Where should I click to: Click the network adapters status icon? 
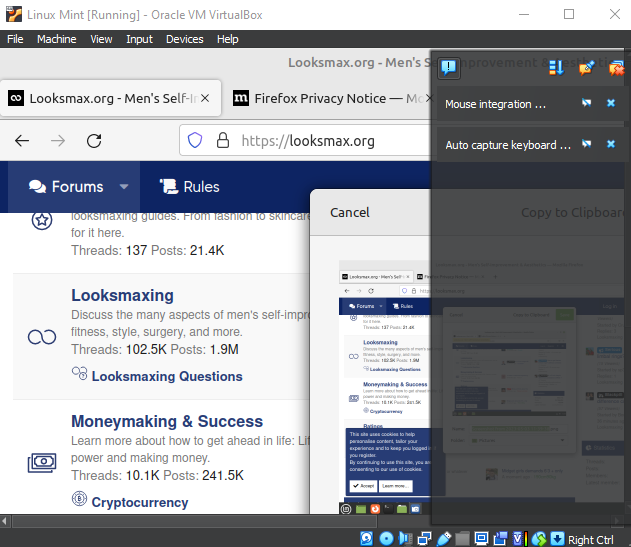(x=425, y=539)
